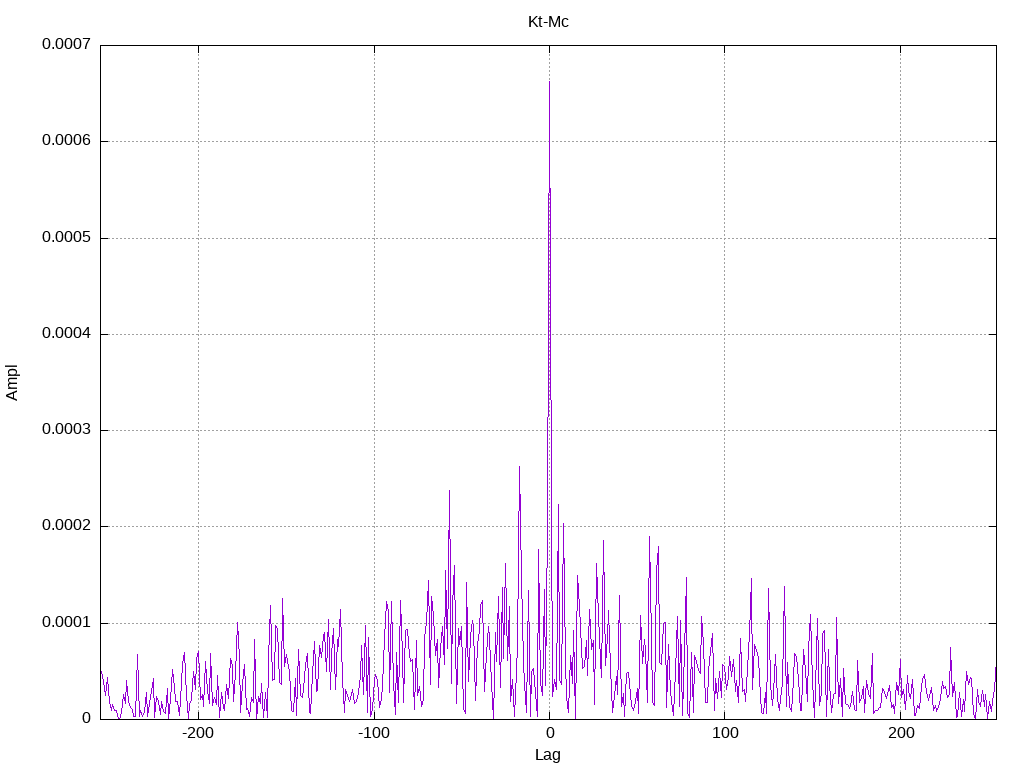Click the 100 x-axis tick label
Image resolution: width=1024 pixels, height=768 pixels.
coord(725,733)
